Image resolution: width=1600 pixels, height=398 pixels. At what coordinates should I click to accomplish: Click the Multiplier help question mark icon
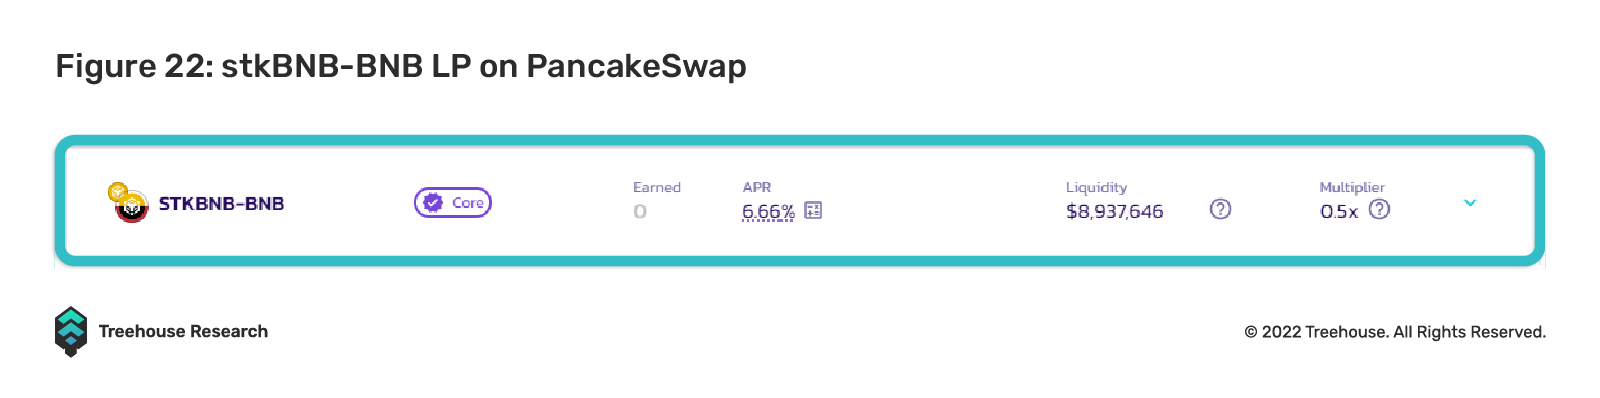coord(1379,209)
